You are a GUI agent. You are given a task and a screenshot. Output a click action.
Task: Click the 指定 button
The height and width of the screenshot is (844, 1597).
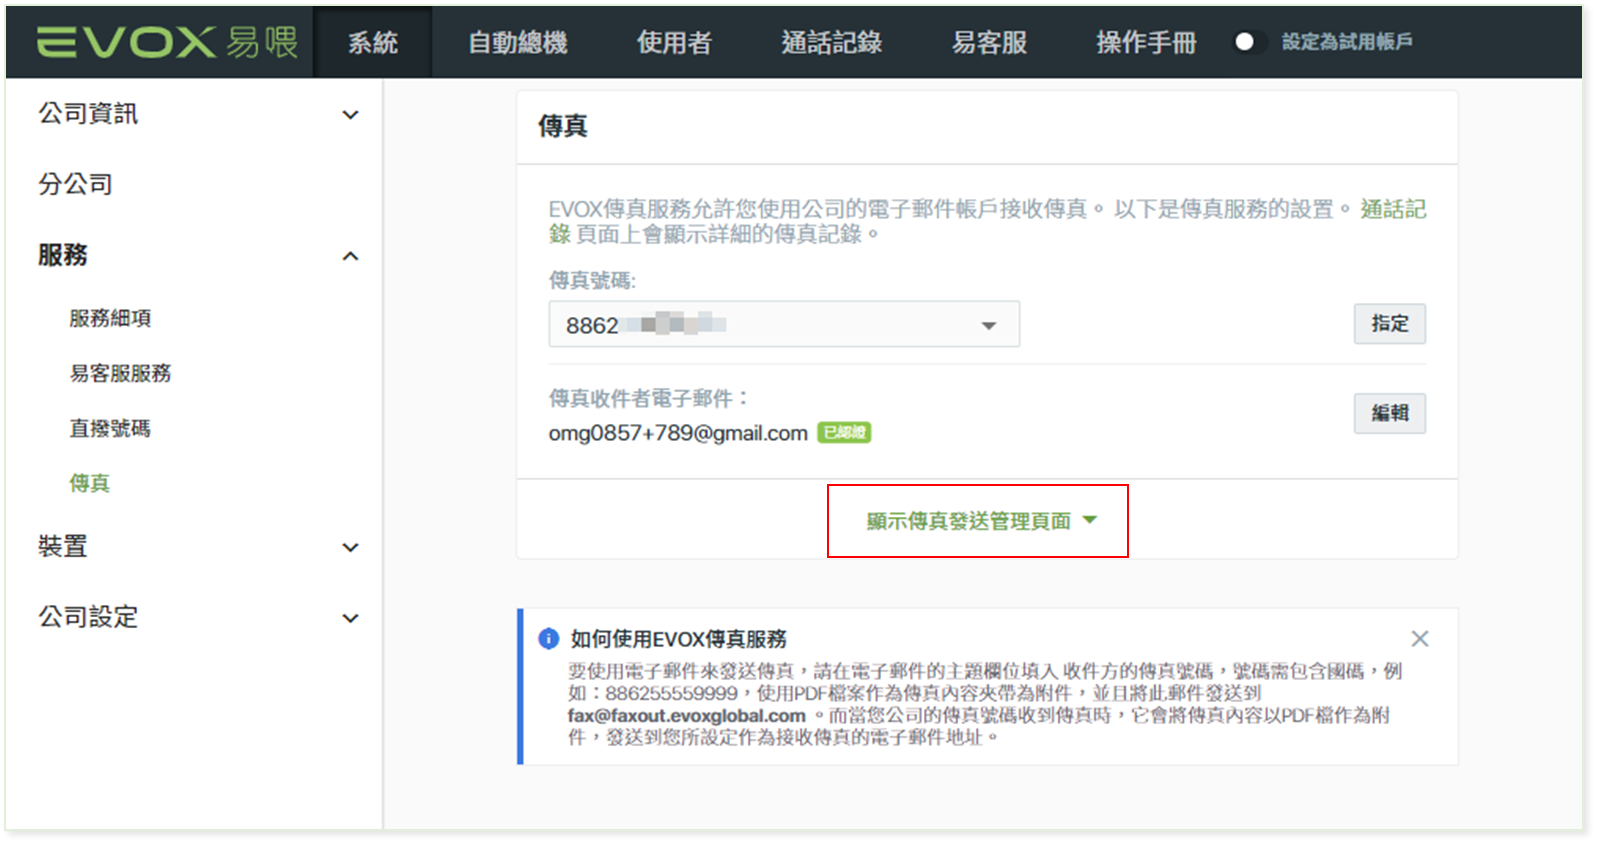1389,323
